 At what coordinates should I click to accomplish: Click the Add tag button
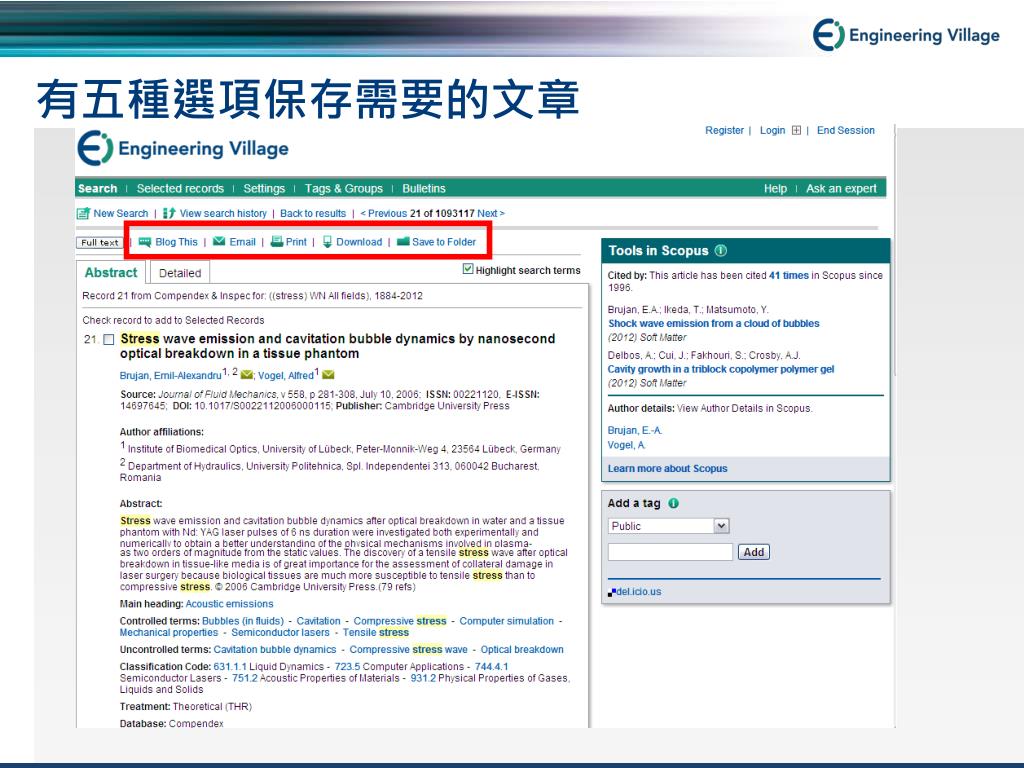tap(754, 552)
